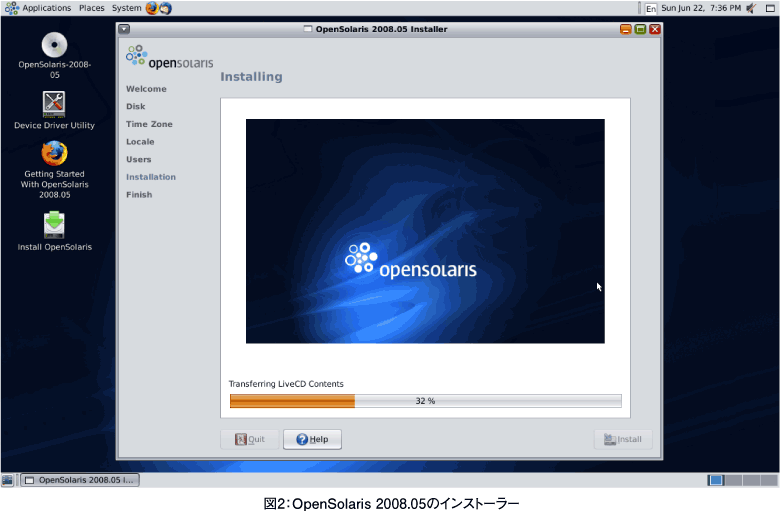Close the installer window
Screen dimensions: 781x514
coord(655,29)
